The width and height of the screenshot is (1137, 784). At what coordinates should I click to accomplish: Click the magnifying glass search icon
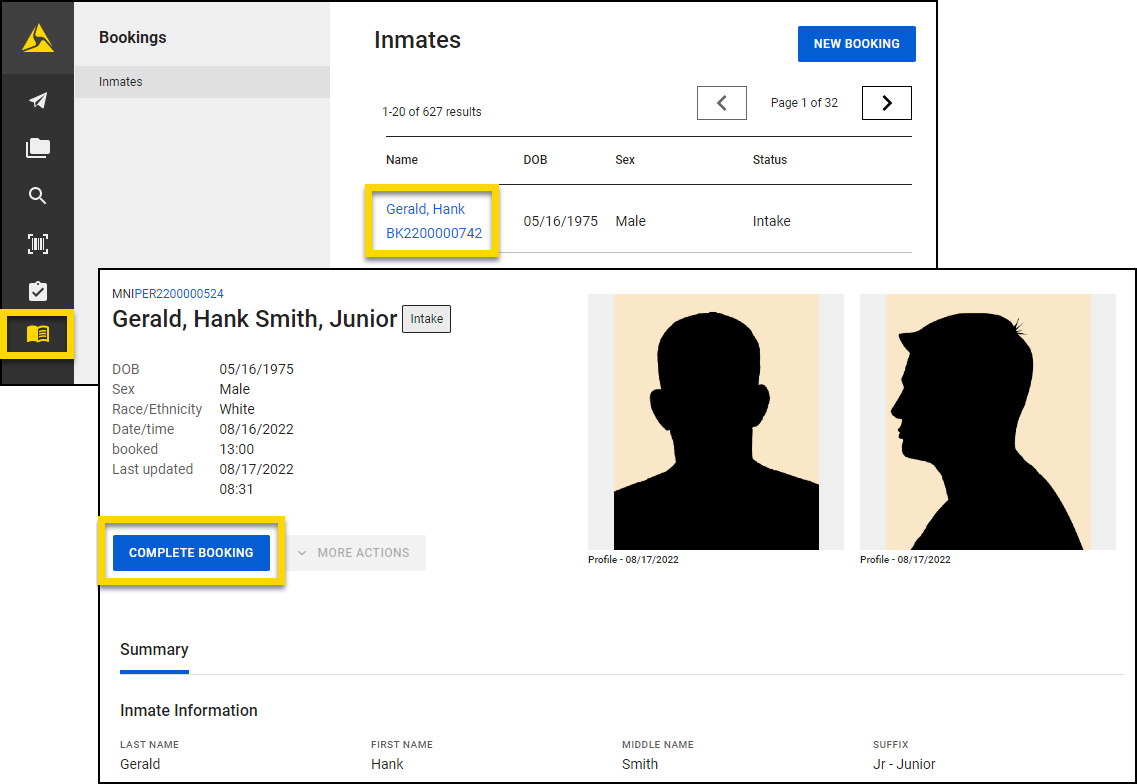(x=37, y=196)
